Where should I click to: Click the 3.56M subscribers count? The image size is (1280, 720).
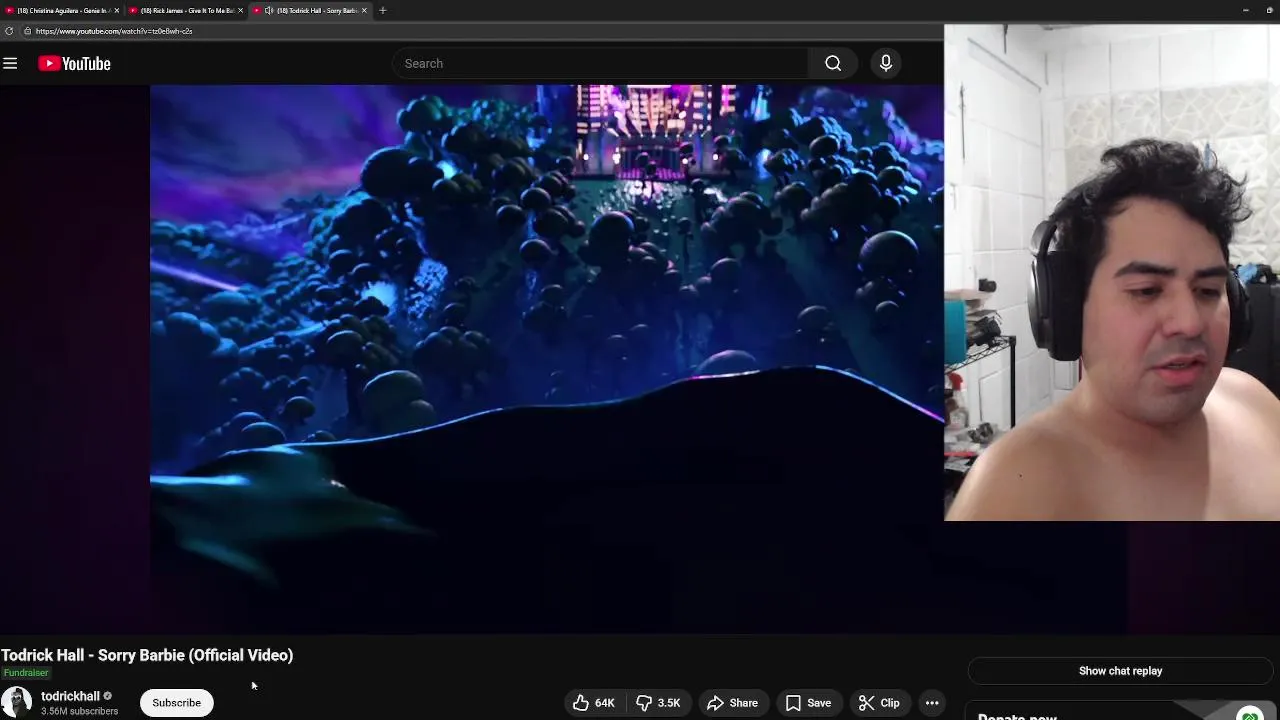pyautogui.click(x=79, y=711)
